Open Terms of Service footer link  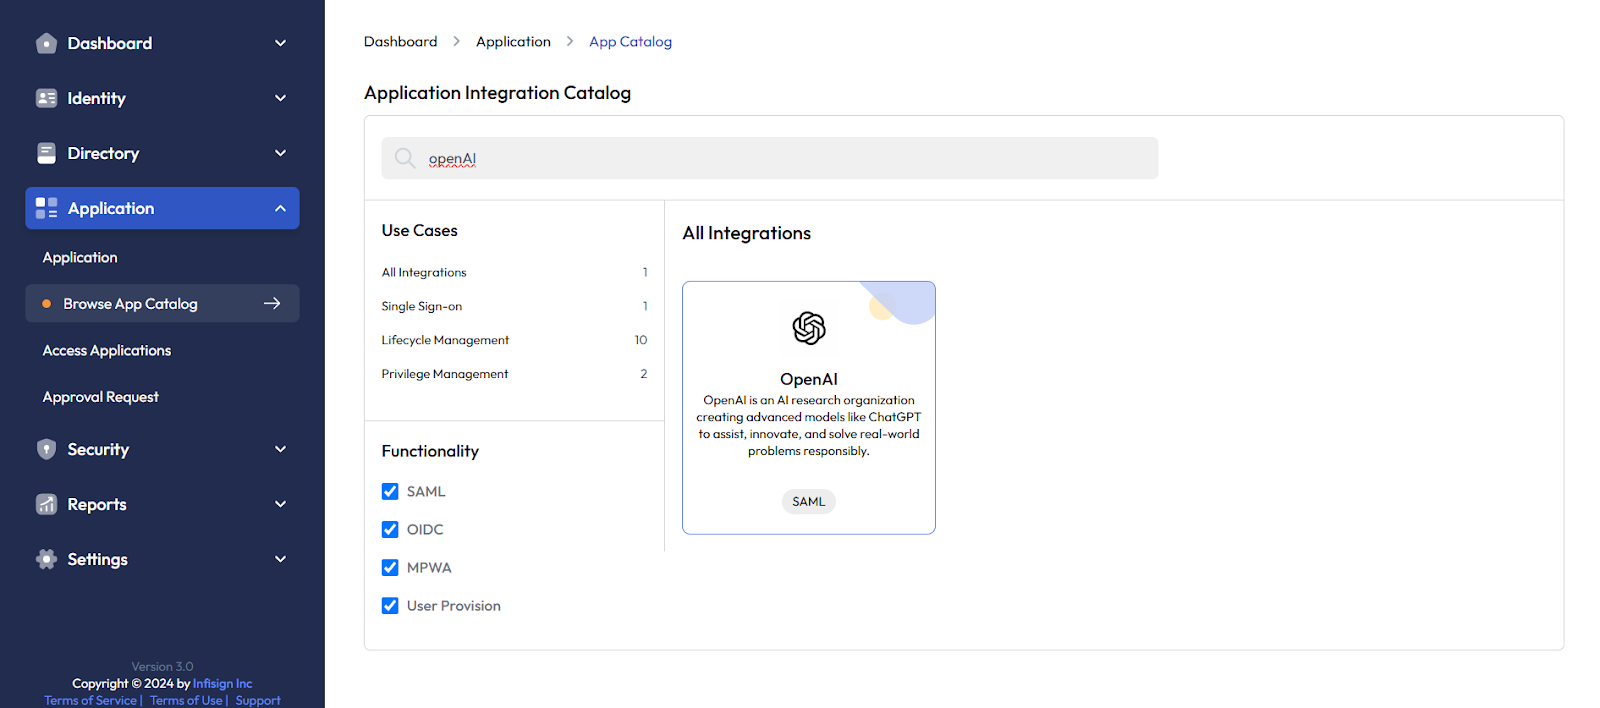[90, 700]
